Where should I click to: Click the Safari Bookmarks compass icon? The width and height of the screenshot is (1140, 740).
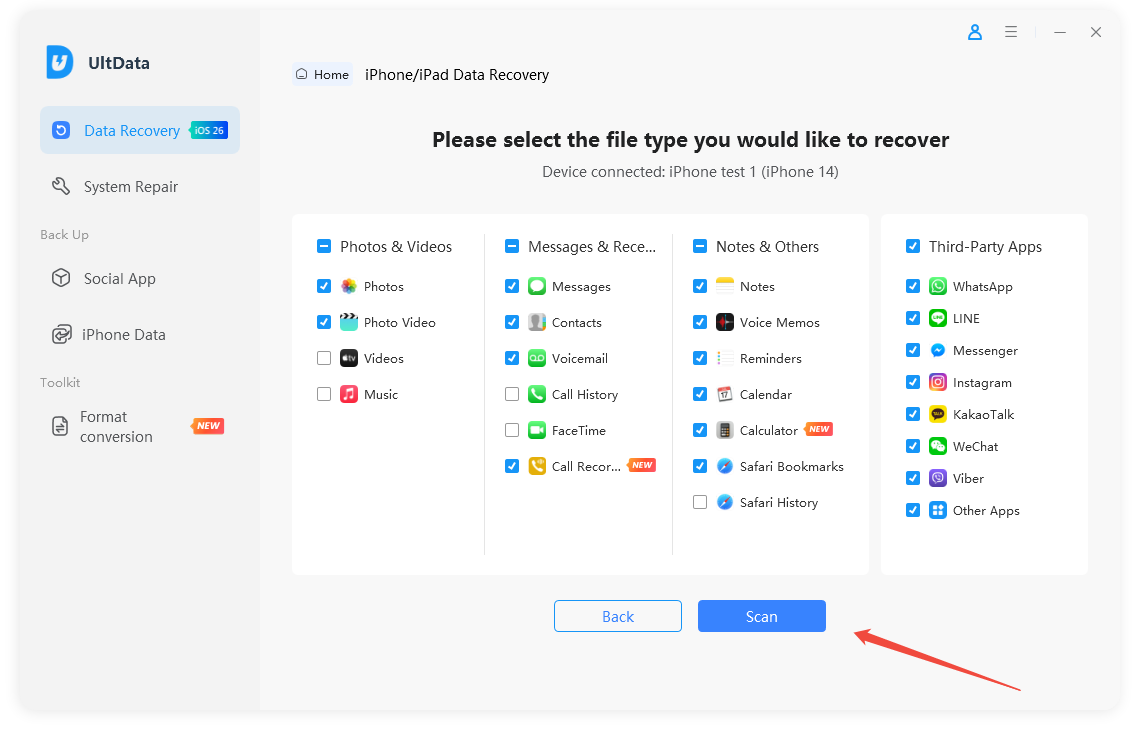pyautogui.click(x=725, y=466)
